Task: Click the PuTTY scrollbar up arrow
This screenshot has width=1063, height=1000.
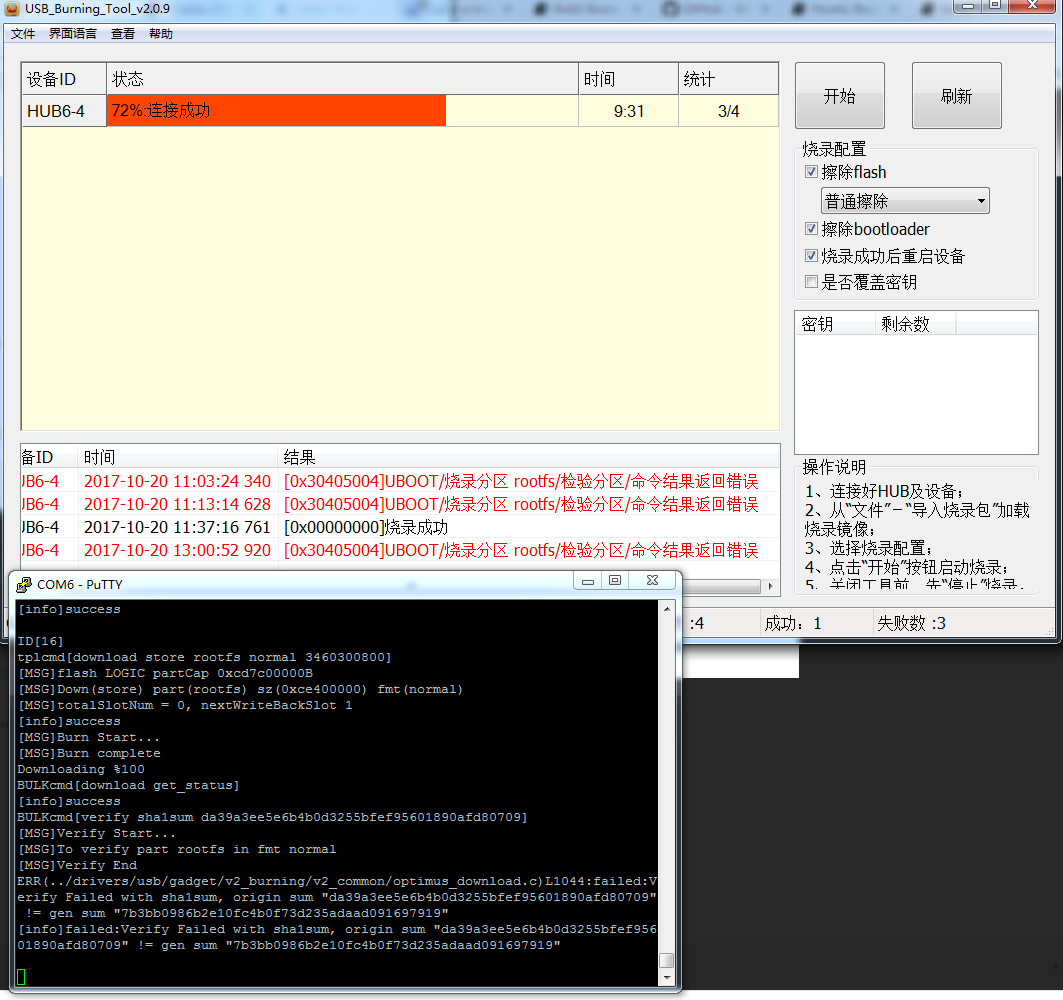Action: (x=666, y=608)
